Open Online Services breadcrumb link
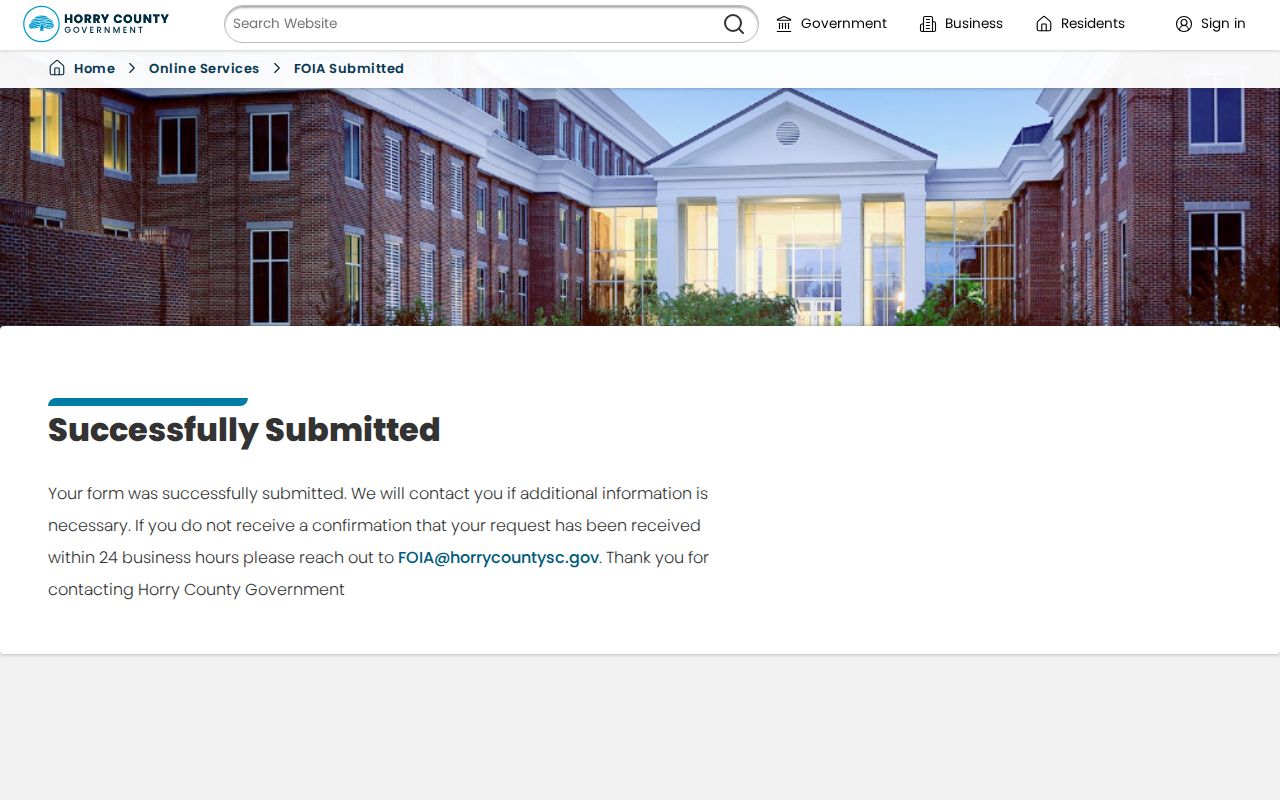This screenshot has height=800, width=1280. 204,68
